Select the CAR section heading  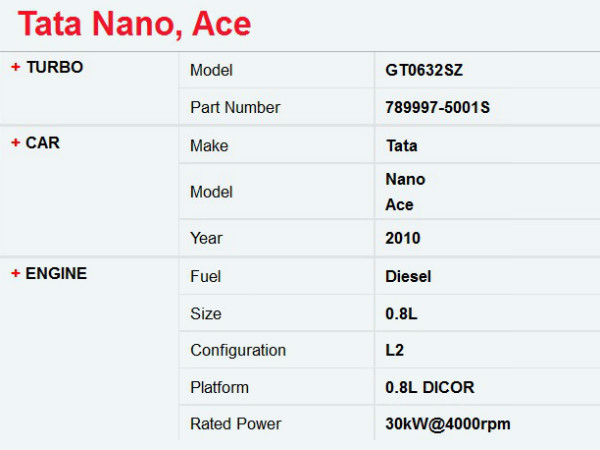coord(42,143)
